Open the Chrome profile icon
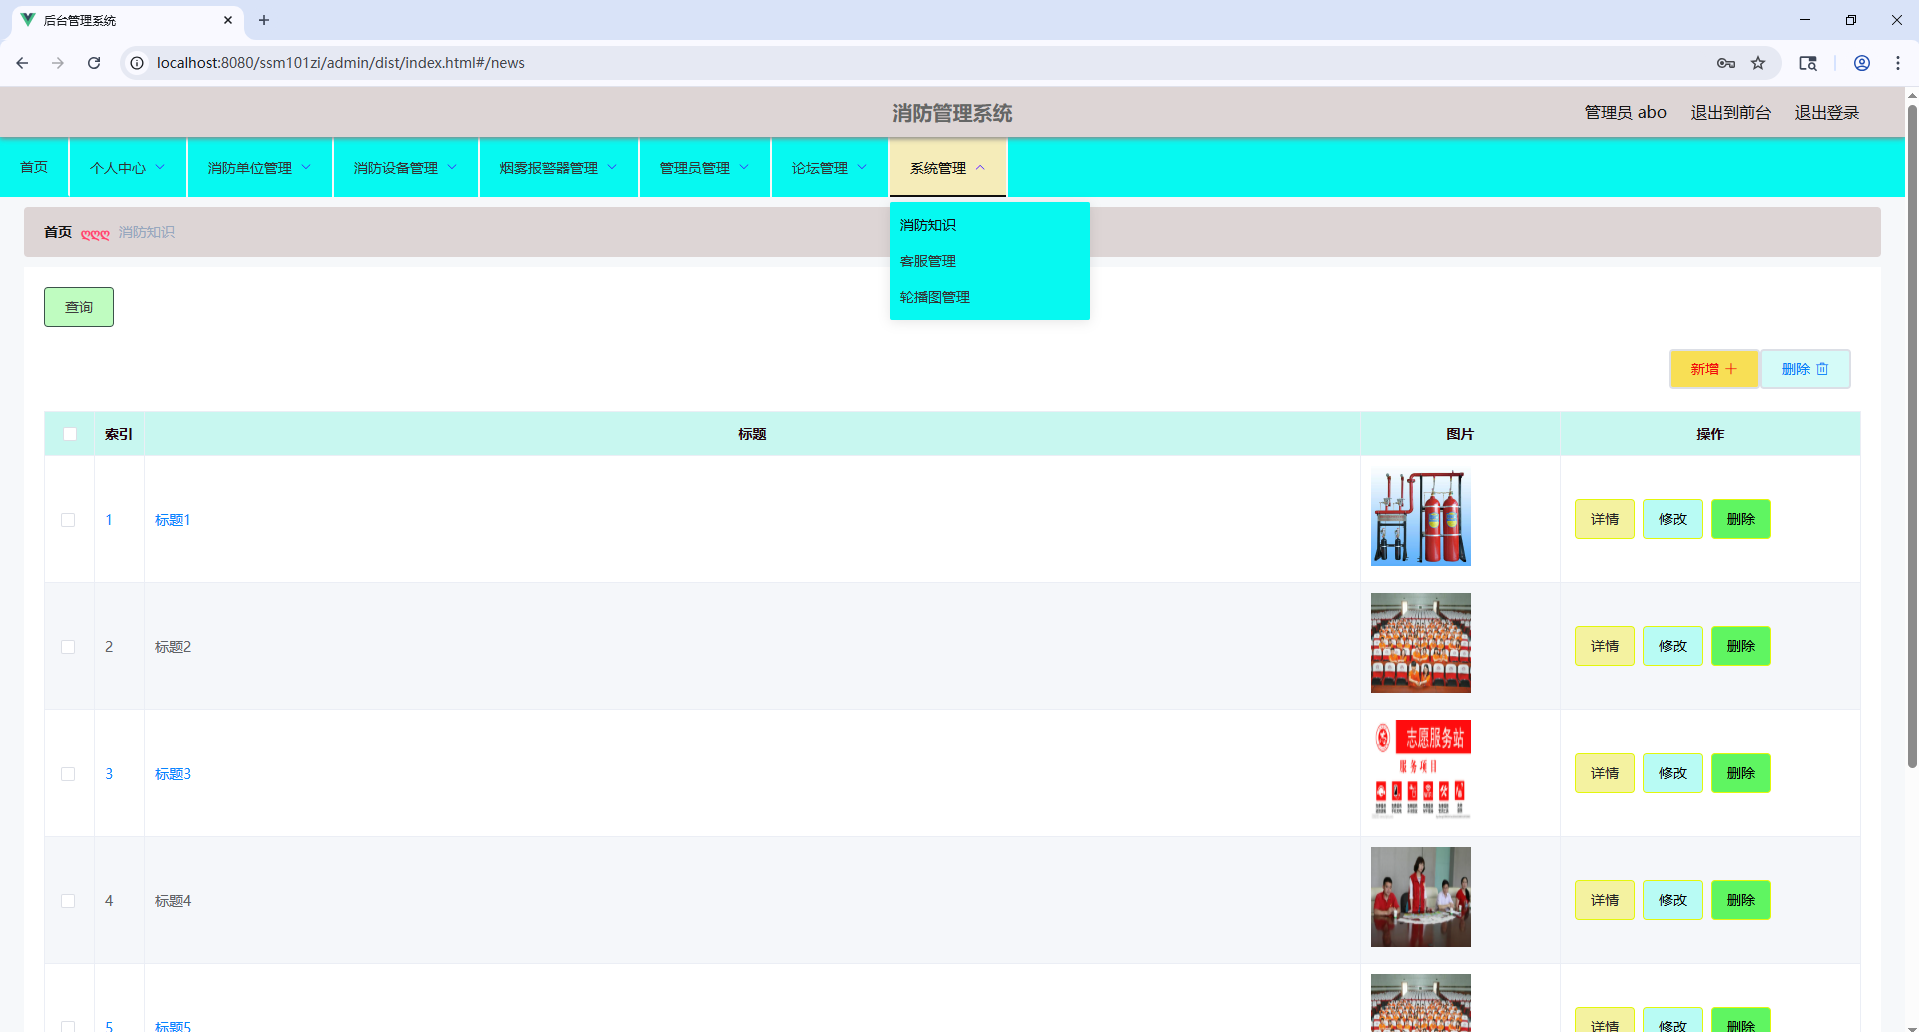The image size is (1919, 1032). tap(1862, 63)
